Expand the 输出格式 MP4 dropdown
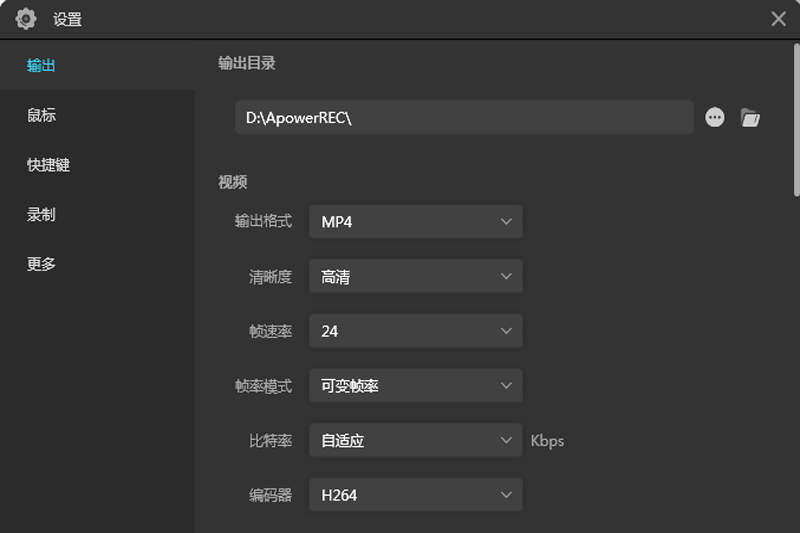Screen dimensions: 800x533 (415, 222)
